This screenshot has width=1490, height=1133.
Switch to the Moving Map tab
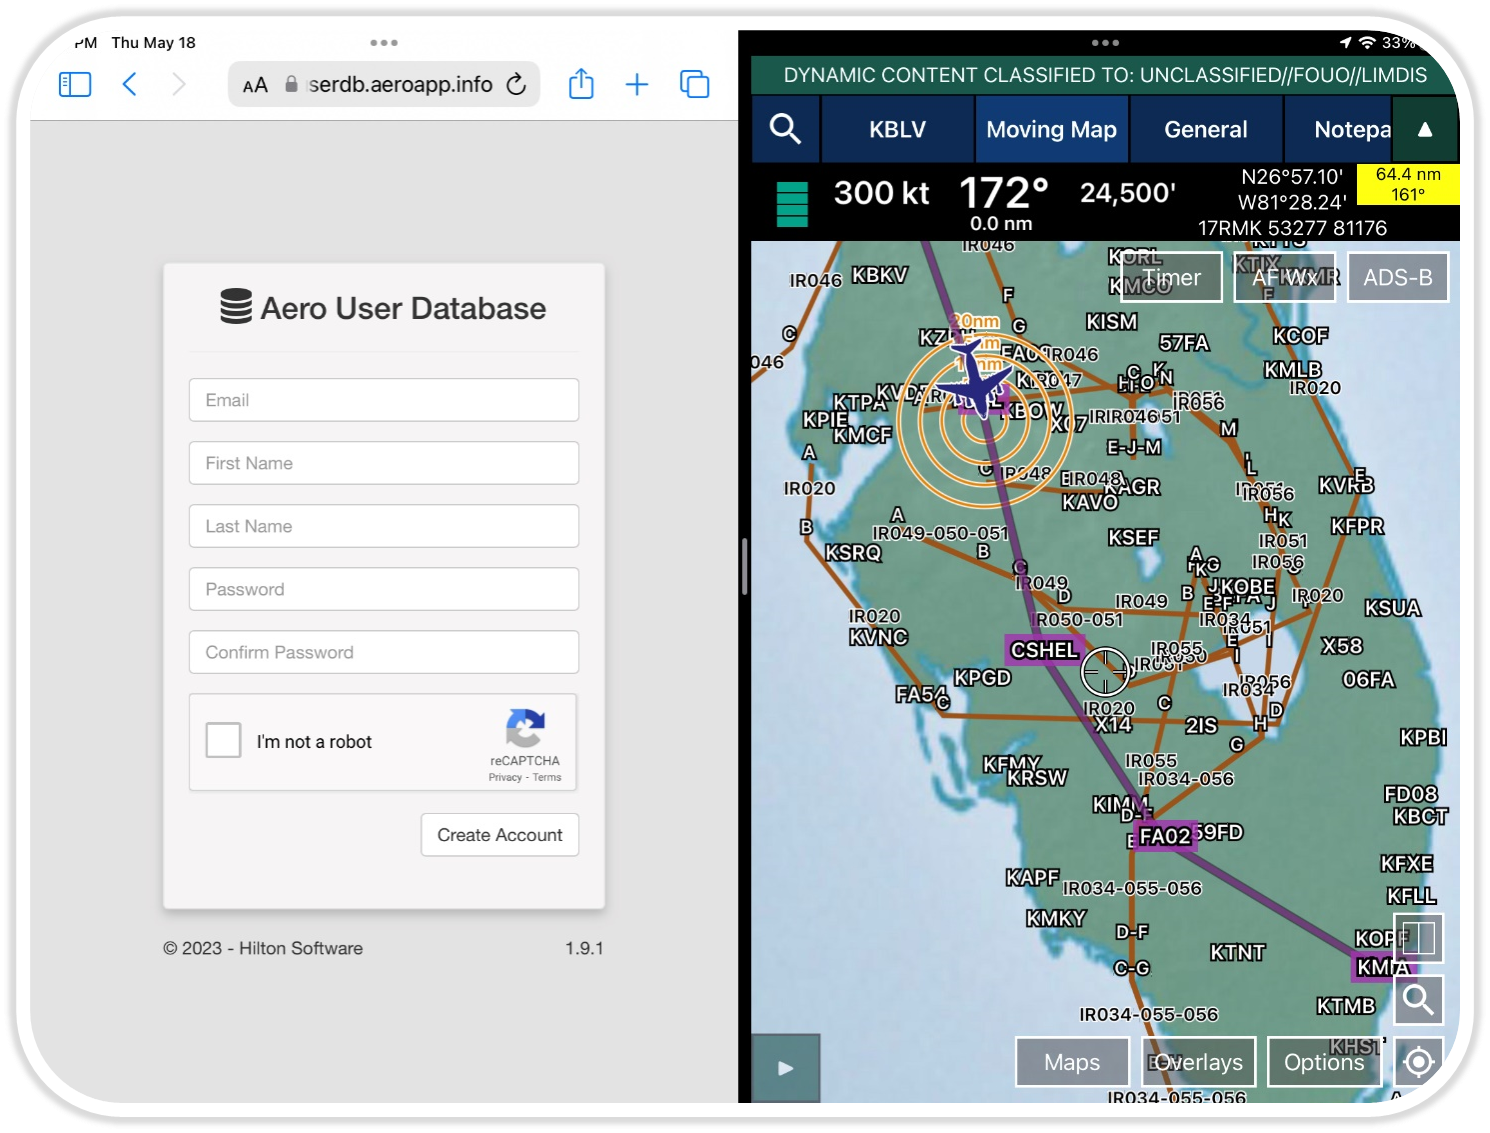[1052, 129]
